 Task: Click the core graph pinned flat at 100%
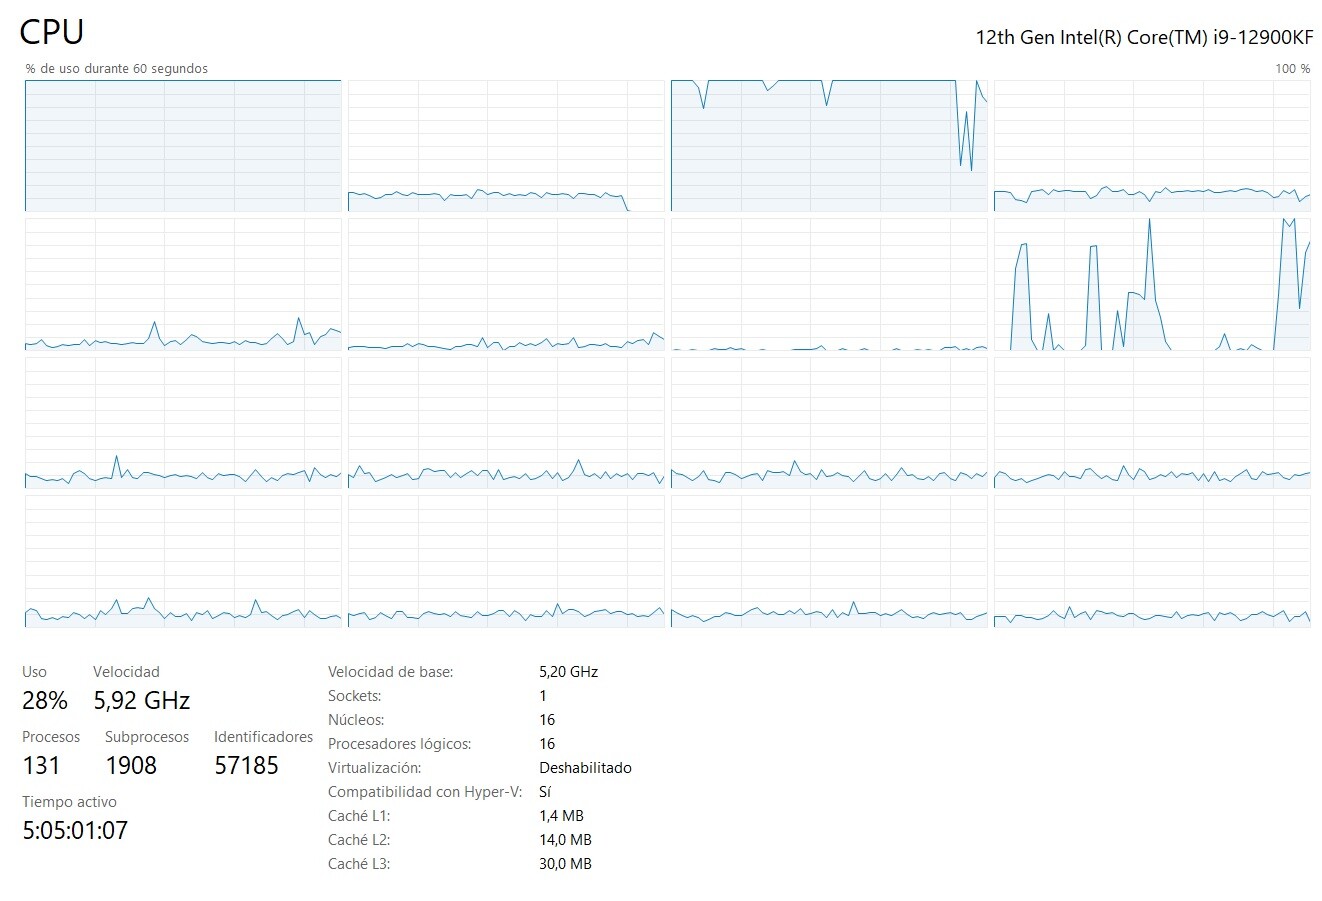pyautogui.click(x=183, y=146)
